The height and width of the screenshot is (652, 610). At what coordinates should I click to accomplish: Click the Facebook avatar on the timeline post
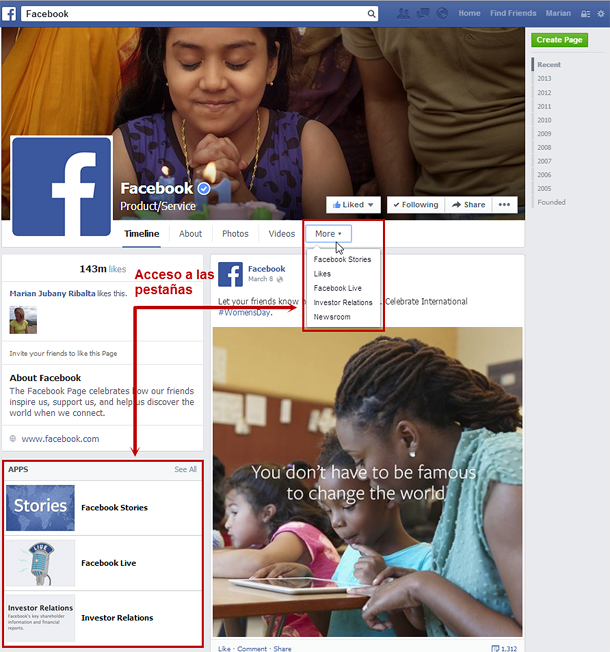(x=230, y=274)
